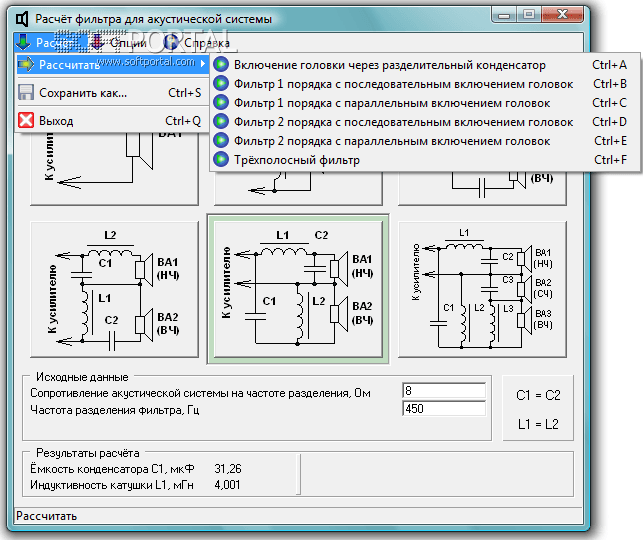Click the Ёмкость конденсатора С1 result 31,26

pos(228,469)
